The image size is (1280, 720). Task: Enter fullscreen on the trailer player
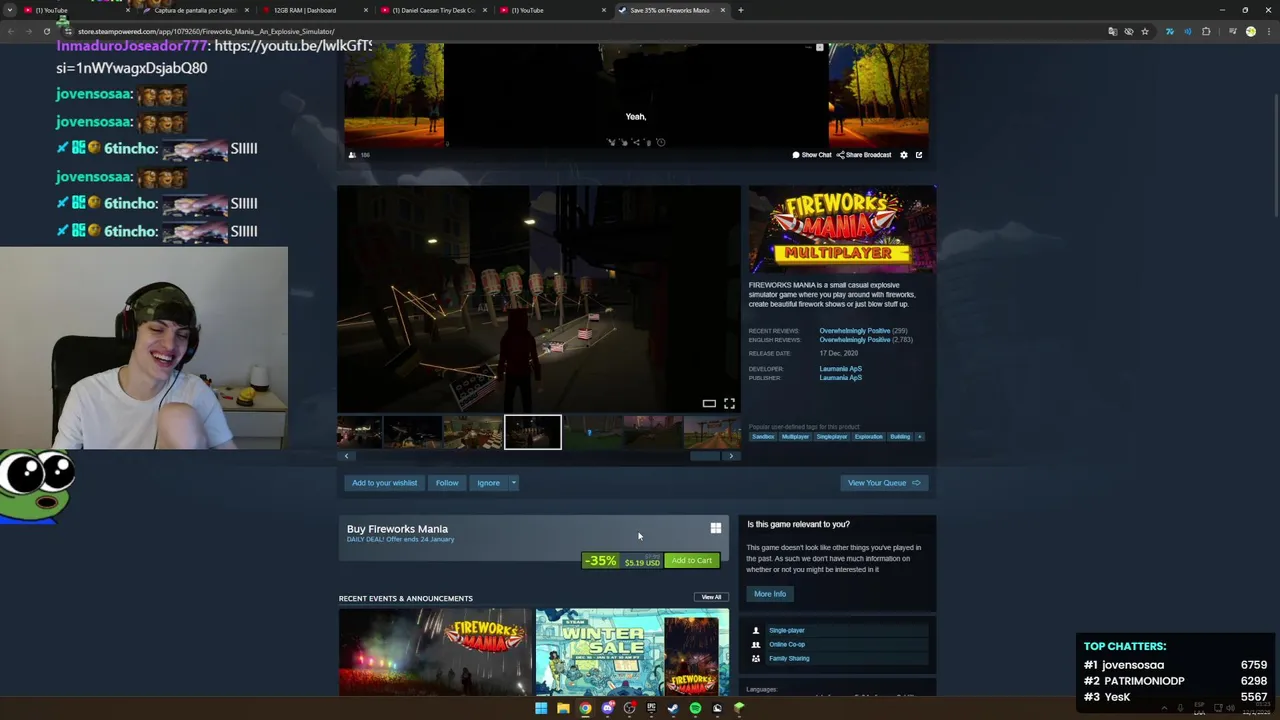click(729, 403)
